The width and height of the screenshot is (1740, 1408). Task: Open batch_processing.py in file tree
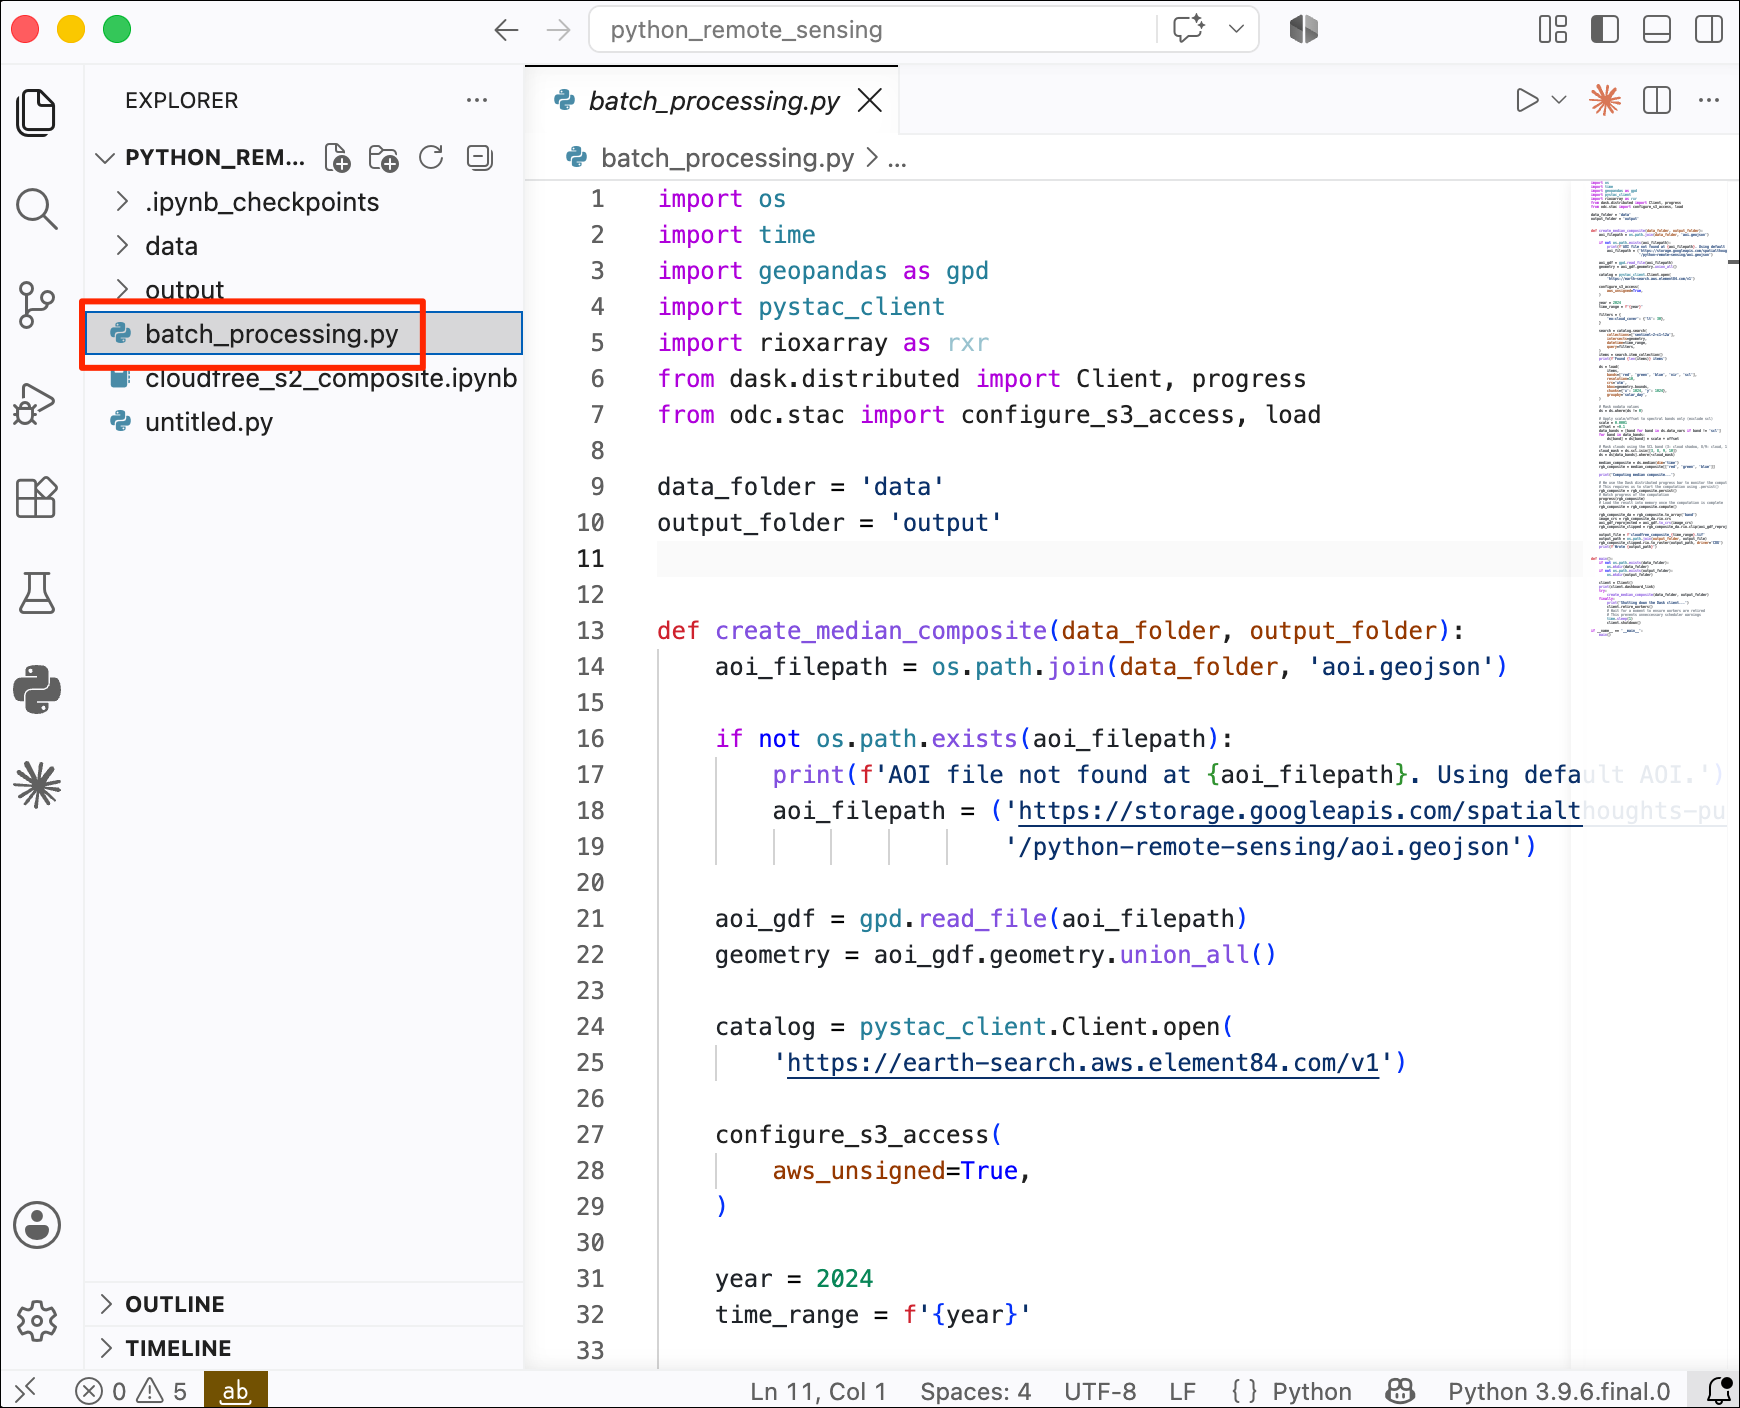[304, 333]
